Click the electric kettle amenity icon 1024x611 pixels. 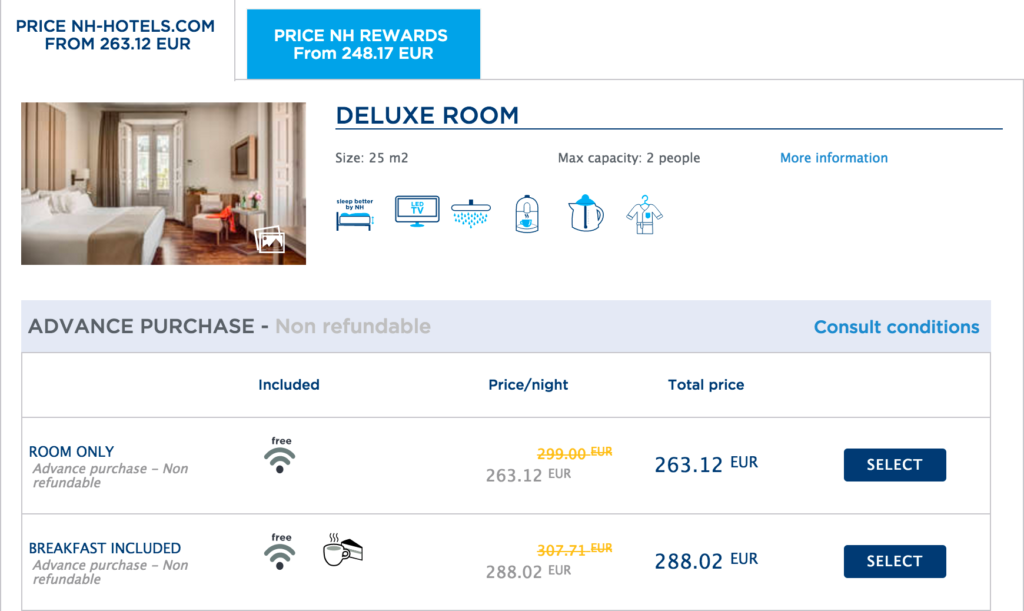pyautogui.click(x=585, y=213)
